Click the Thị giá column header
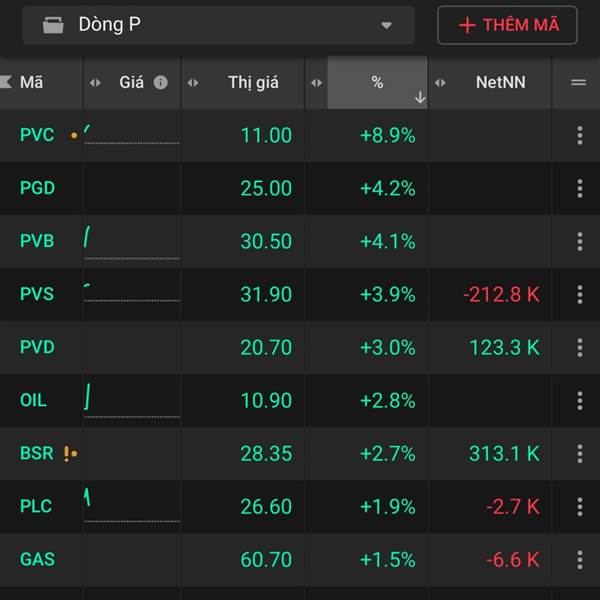This screenshot has height=600, width=600. [x=253, y=83]
